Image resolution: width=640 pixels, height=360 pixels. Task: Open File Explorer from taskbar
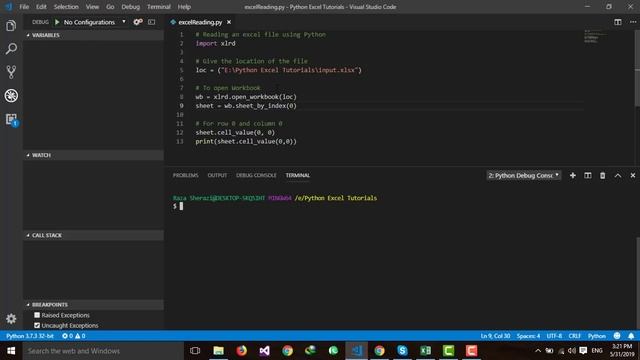point(218,351)
